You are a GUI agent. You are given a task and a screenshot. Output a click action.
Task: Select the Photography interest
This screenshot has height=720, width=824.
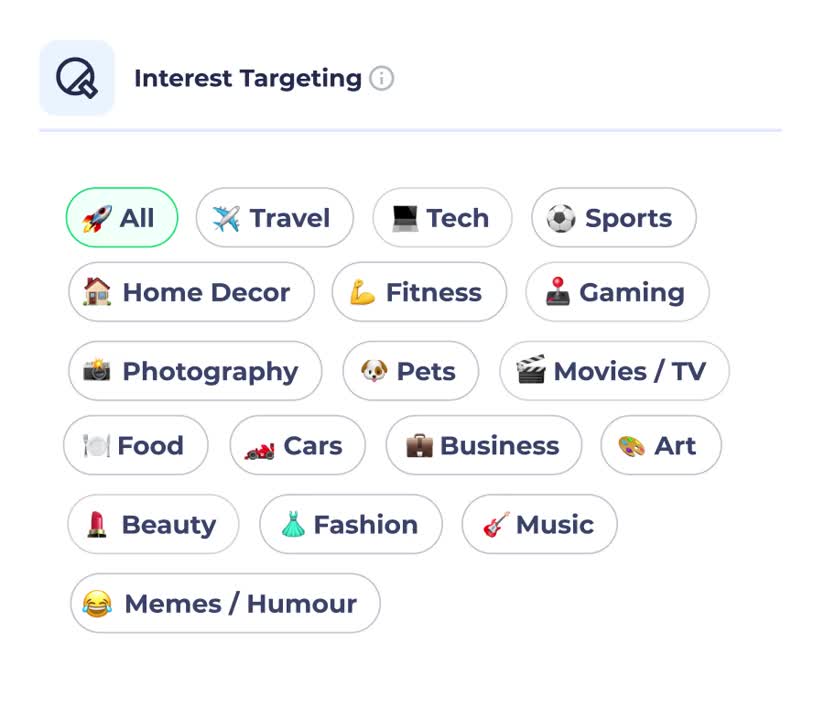(x=195, y=371)
